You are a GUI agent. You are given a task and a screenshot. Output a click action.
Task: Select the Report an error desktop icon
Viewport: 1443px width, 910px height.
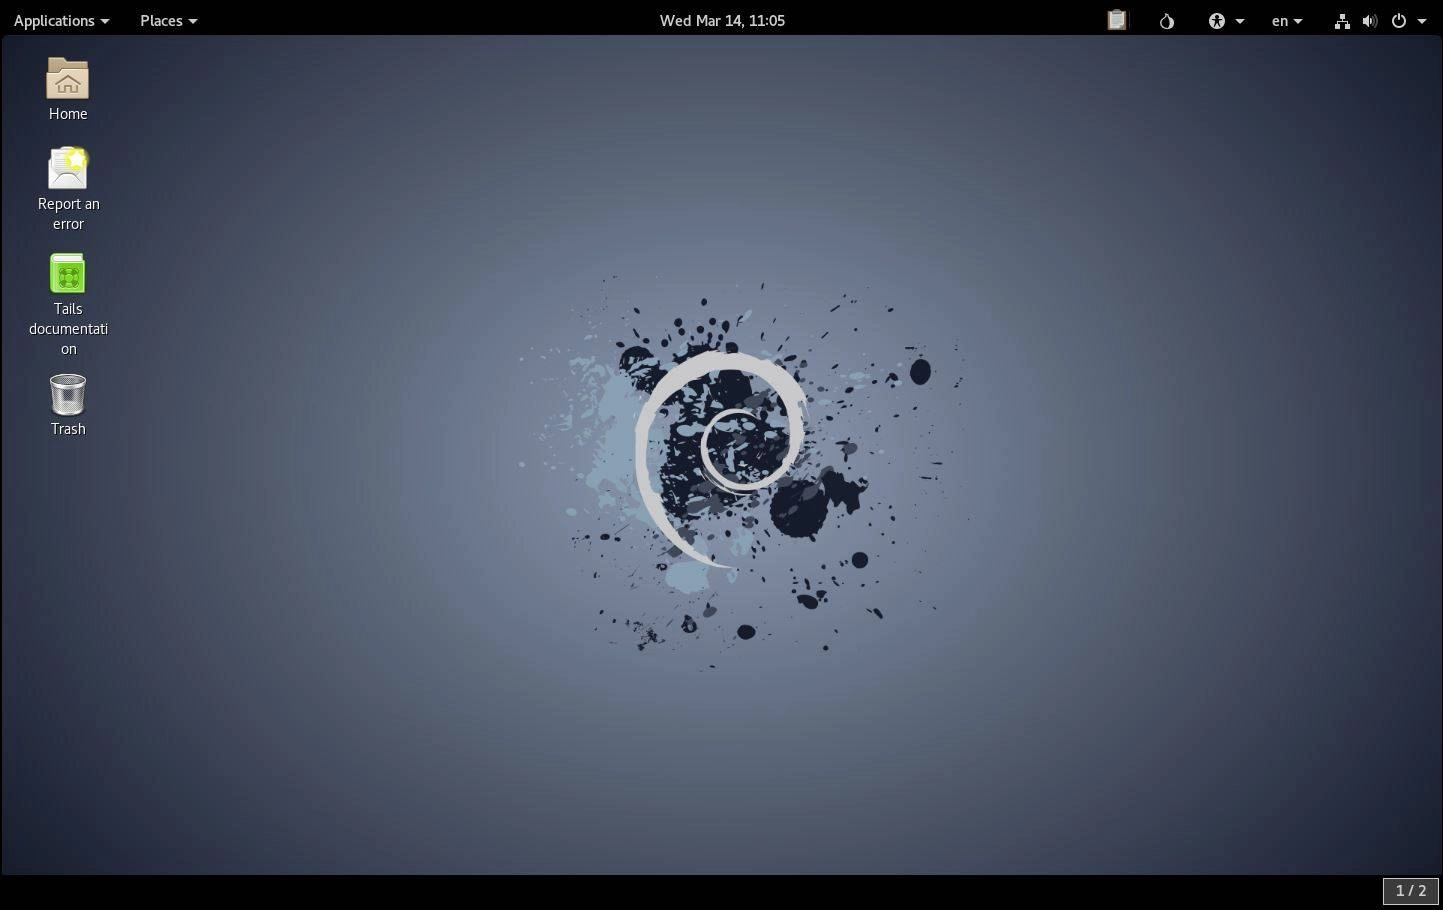tap(67, 168)
